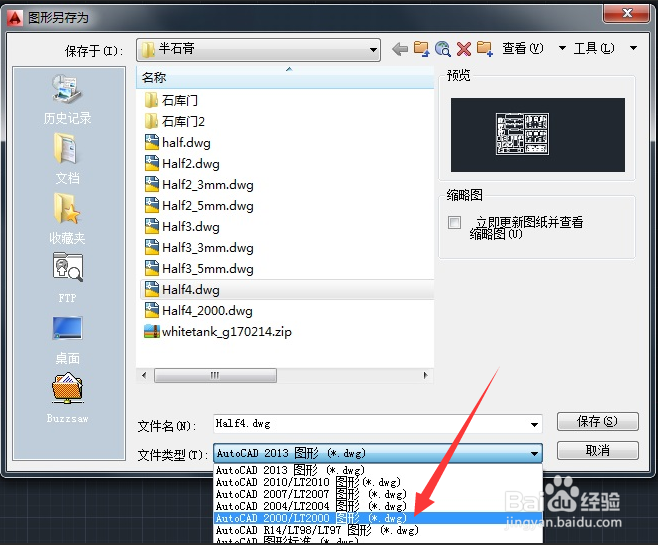The width and height of the screenshot is (658, 545).
Task: Click the scrollbar right arrow in file list
Action: (x=426, y=375)
